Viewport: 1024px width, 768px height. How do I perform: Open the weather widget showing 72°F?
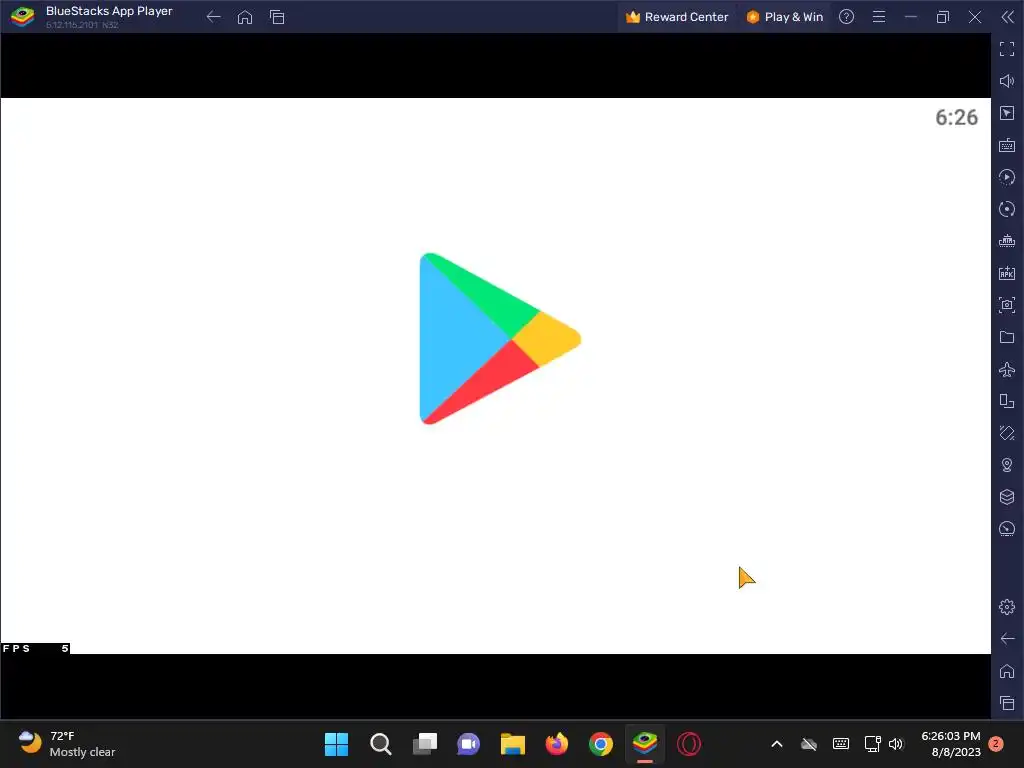[66, 744]
